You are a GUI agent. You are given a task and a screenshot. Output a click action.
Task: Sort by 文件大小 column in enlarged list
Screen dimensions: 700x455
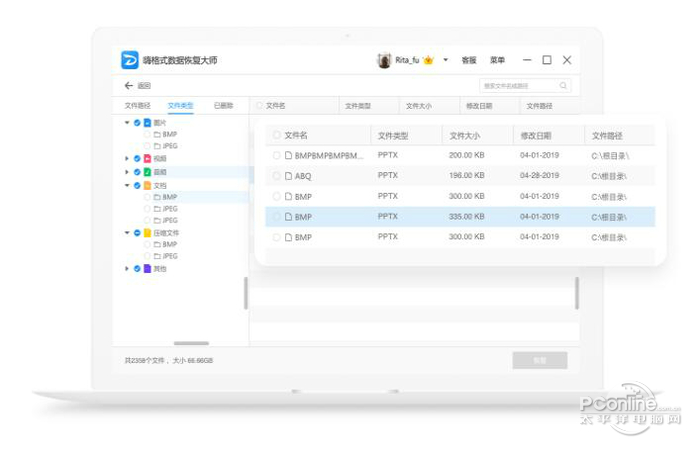[x=464, y=136]
